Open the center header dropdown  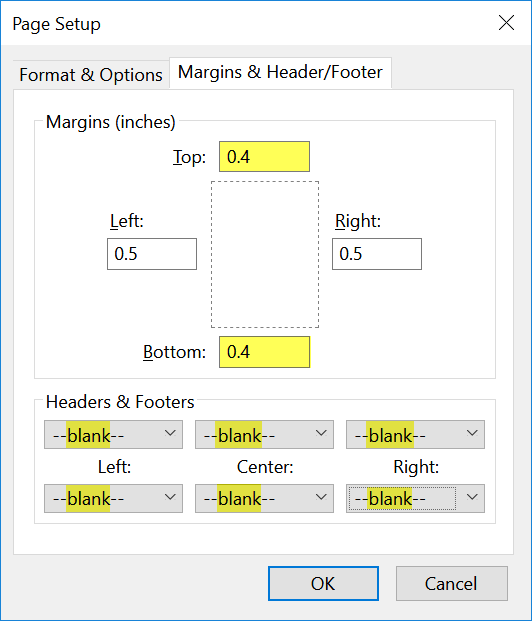(264, 434)
